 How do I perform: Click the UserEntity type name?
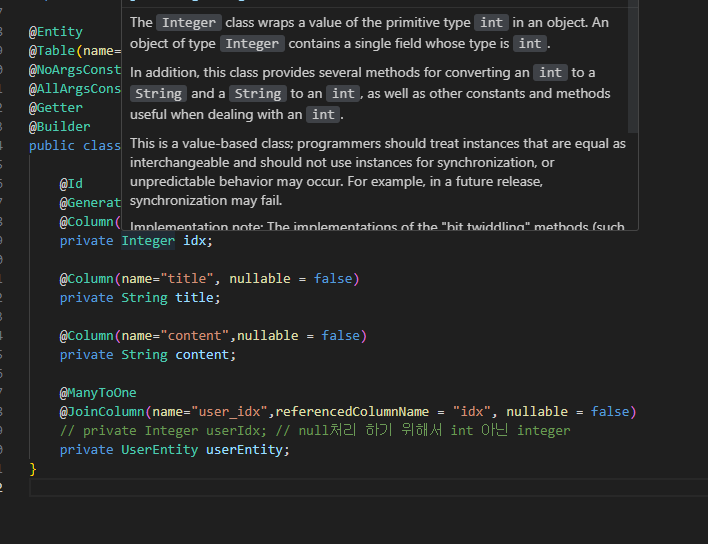pyautogui.click(x=159, y=449)
